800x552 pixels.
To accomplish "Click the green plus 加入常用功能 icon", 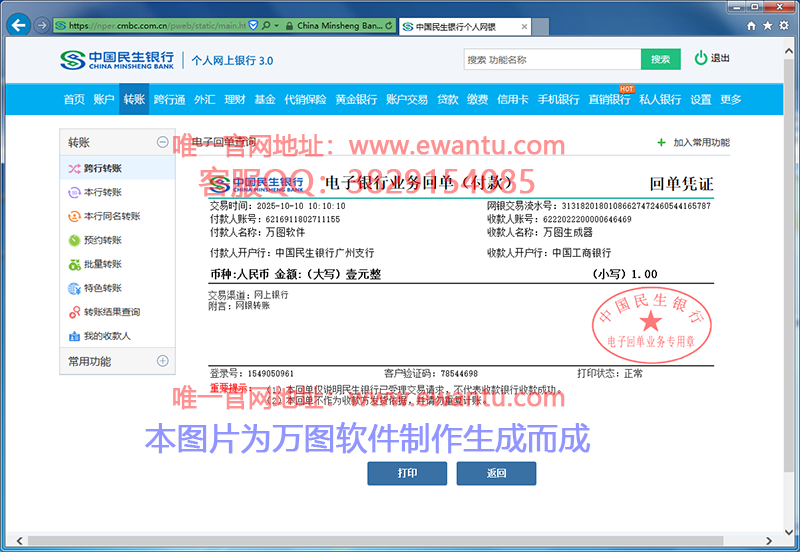I will (661, 142).
